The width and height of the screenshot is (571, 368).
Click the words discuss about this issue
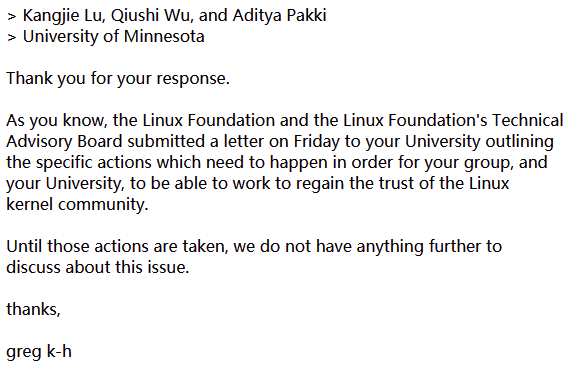tap(98, 268)
